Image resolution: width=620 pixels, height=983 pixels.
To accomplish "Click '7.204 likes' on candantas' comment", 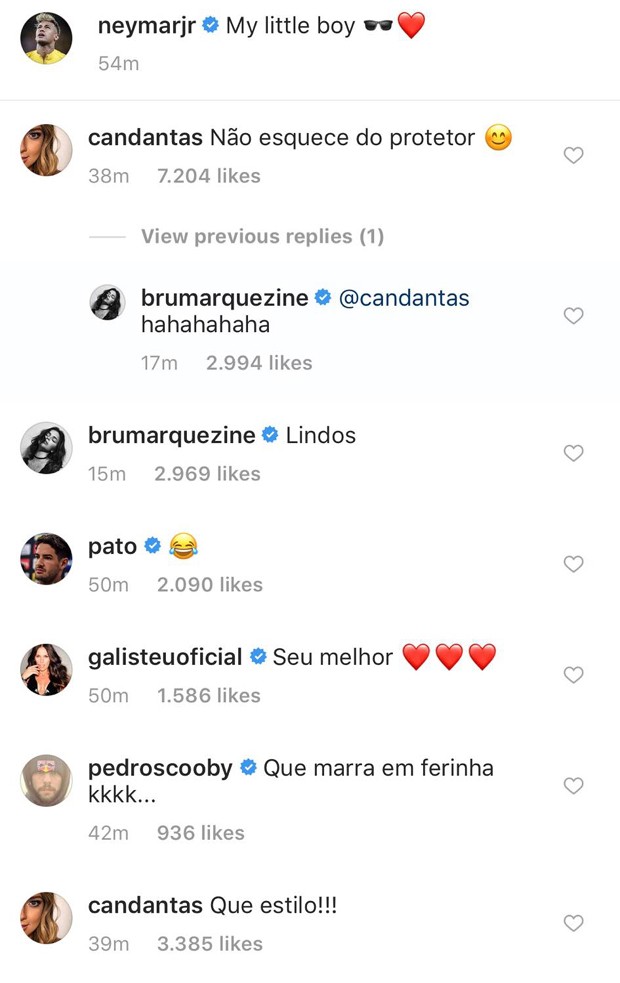I will point(209,175).
